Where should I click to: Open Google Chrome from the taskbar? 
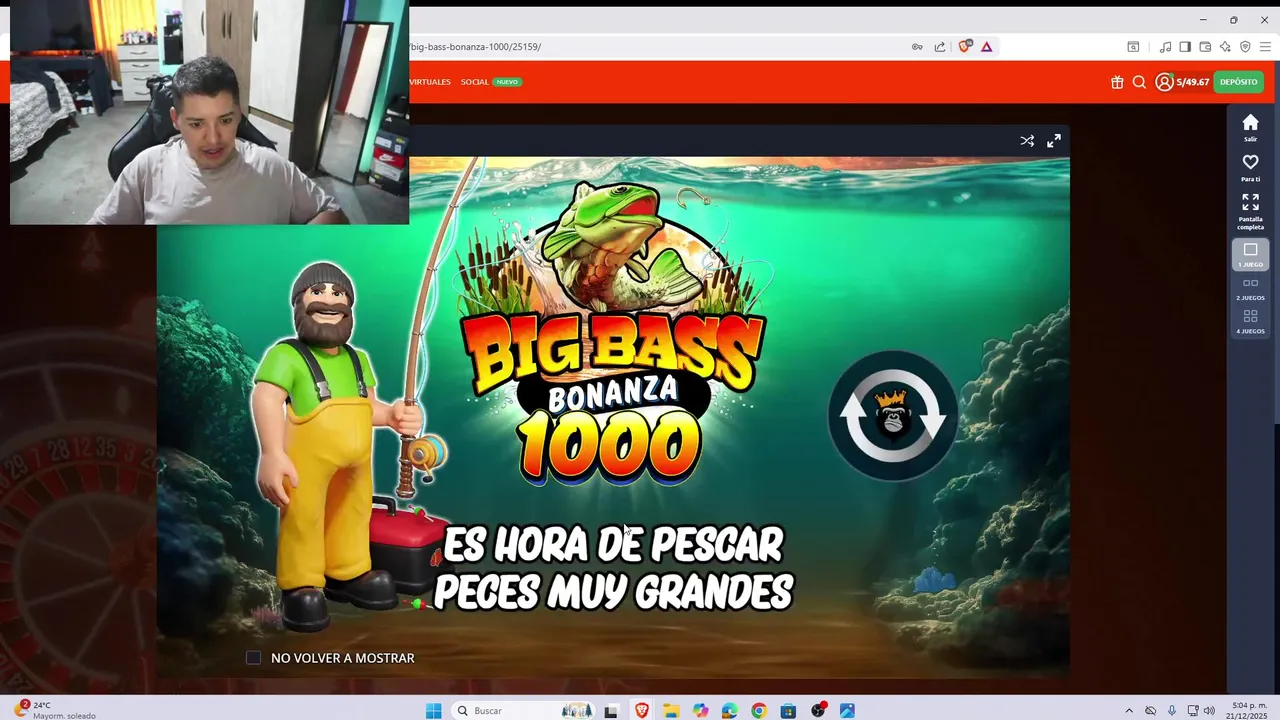(x=759, y=711)
